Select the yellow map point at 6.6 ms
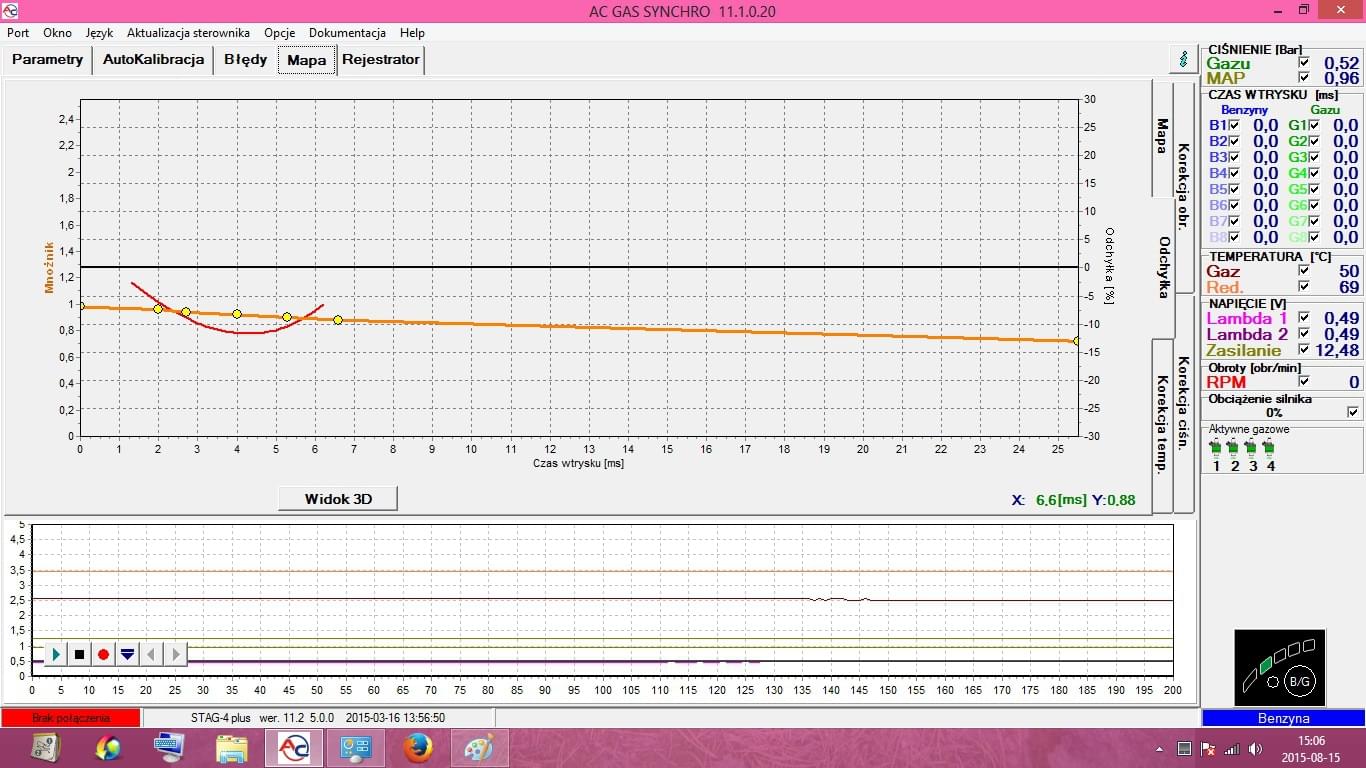Viewport: 1366px width, 768px height. (x=338, y=320)
